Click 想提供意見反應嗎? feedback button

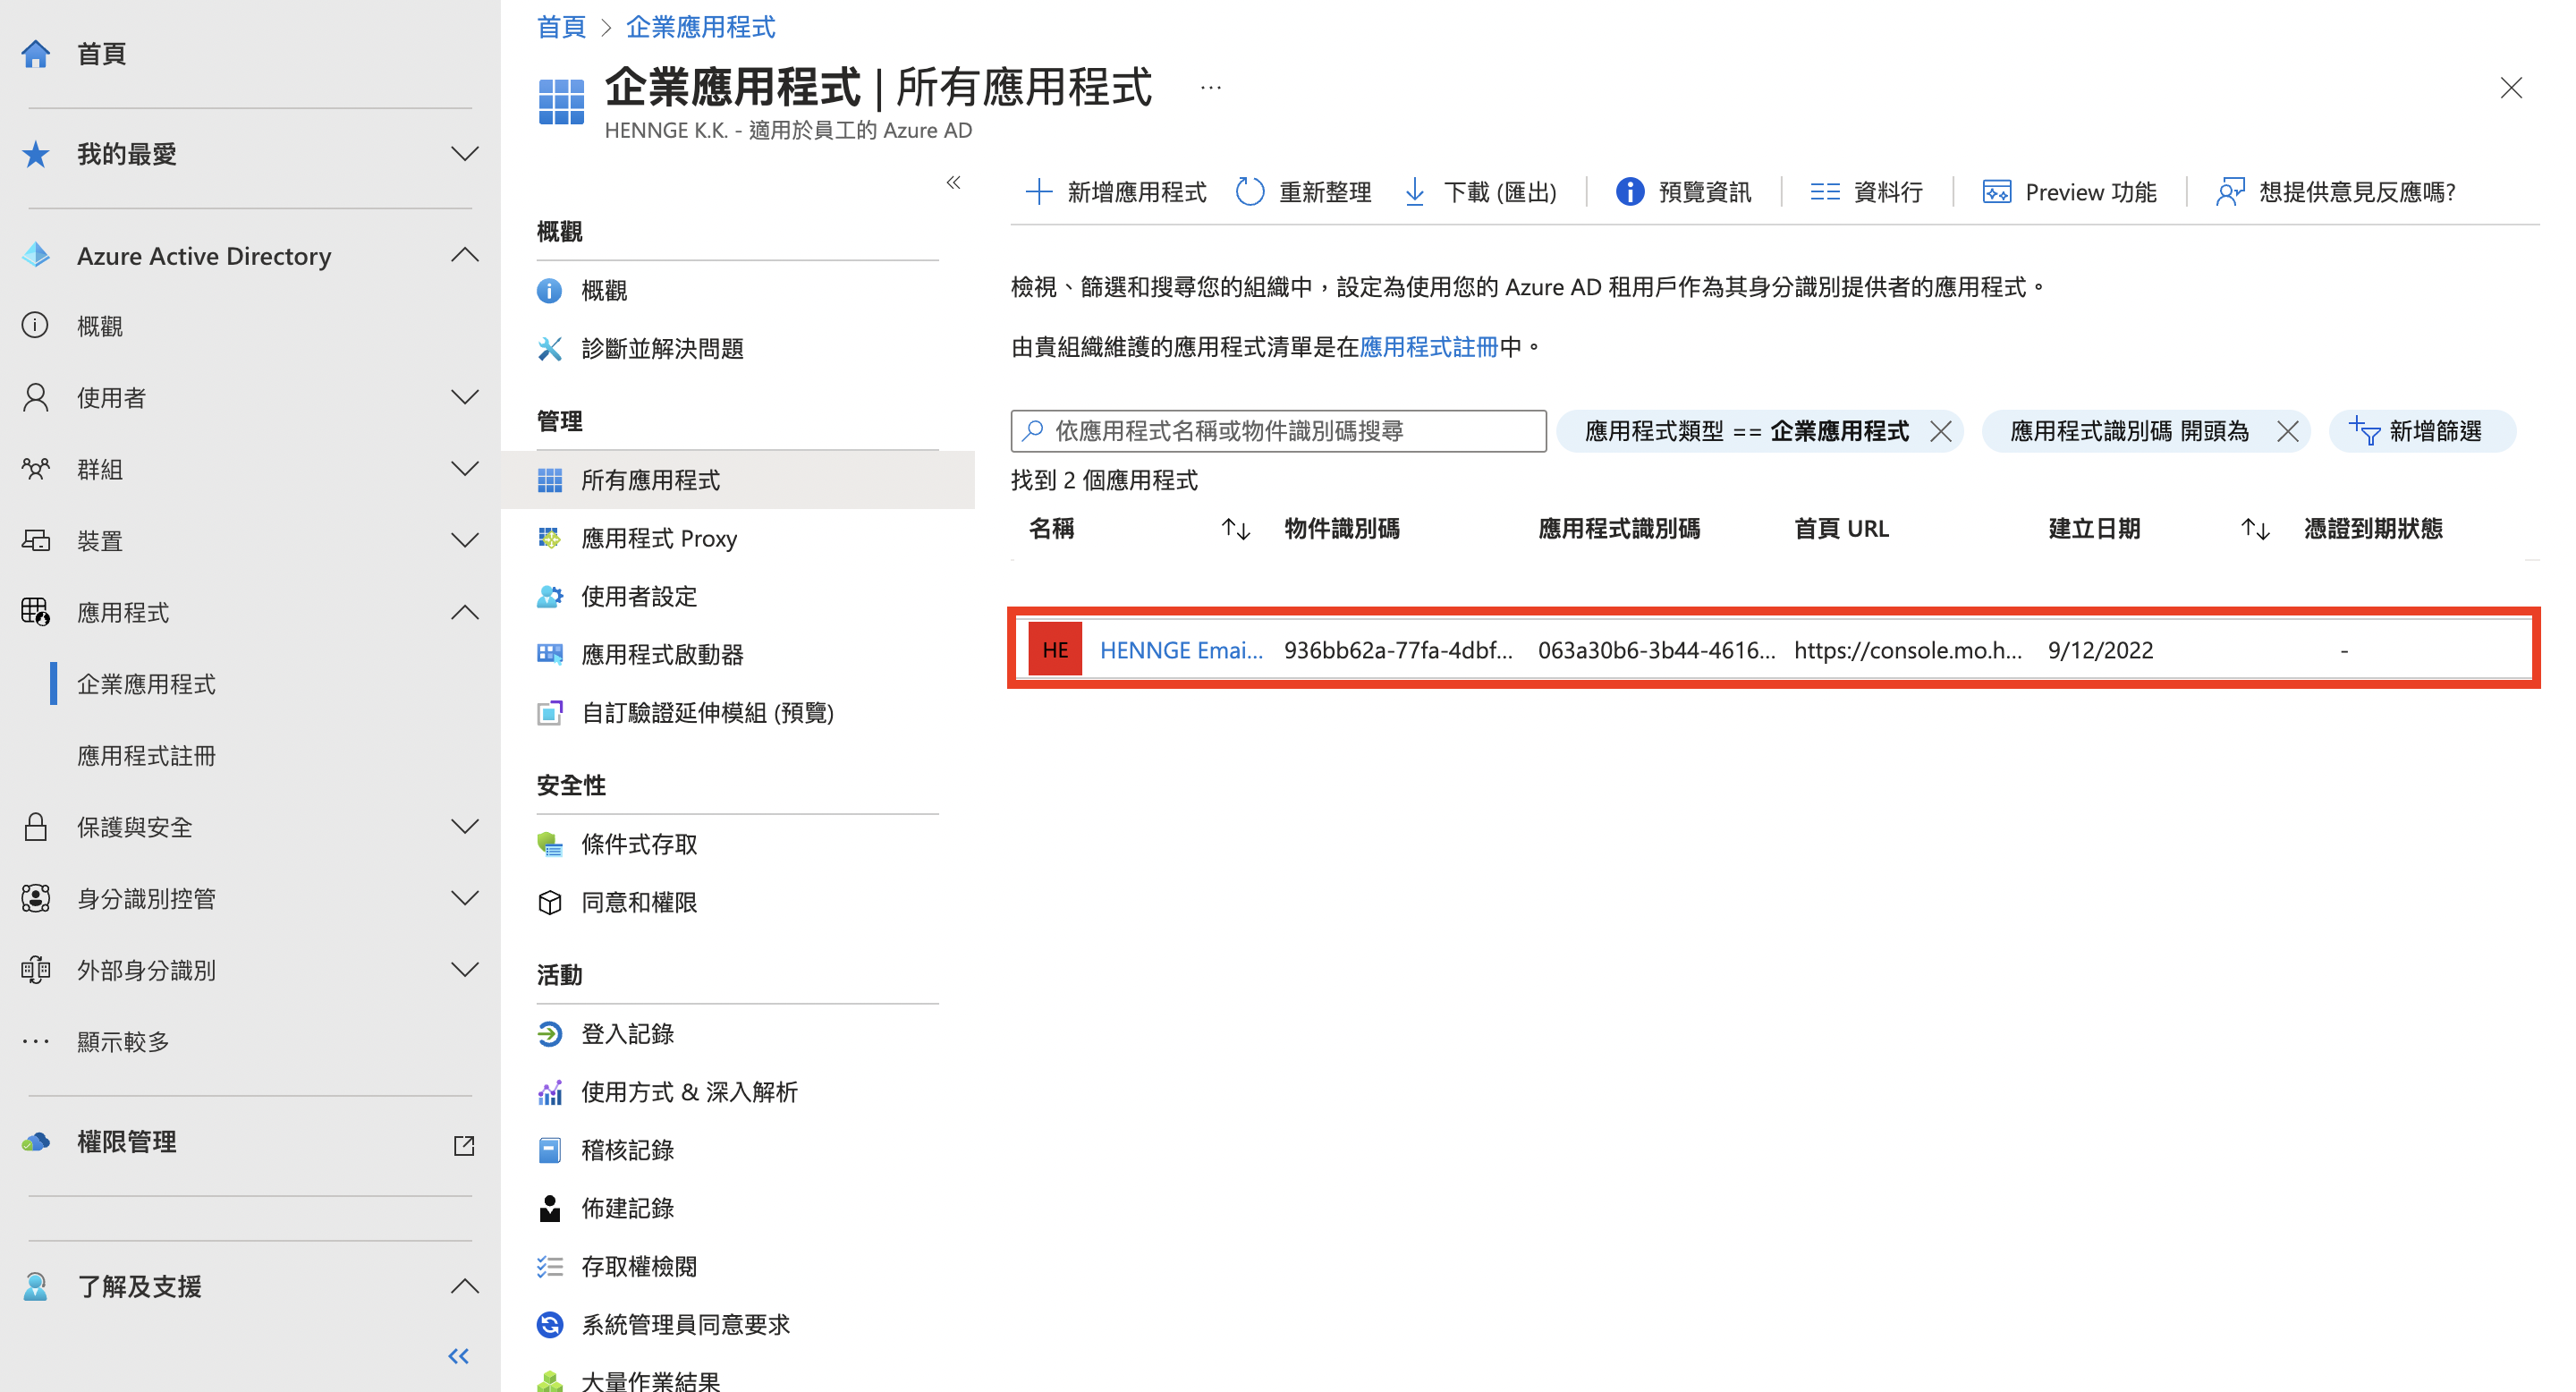click(2336, 192)
